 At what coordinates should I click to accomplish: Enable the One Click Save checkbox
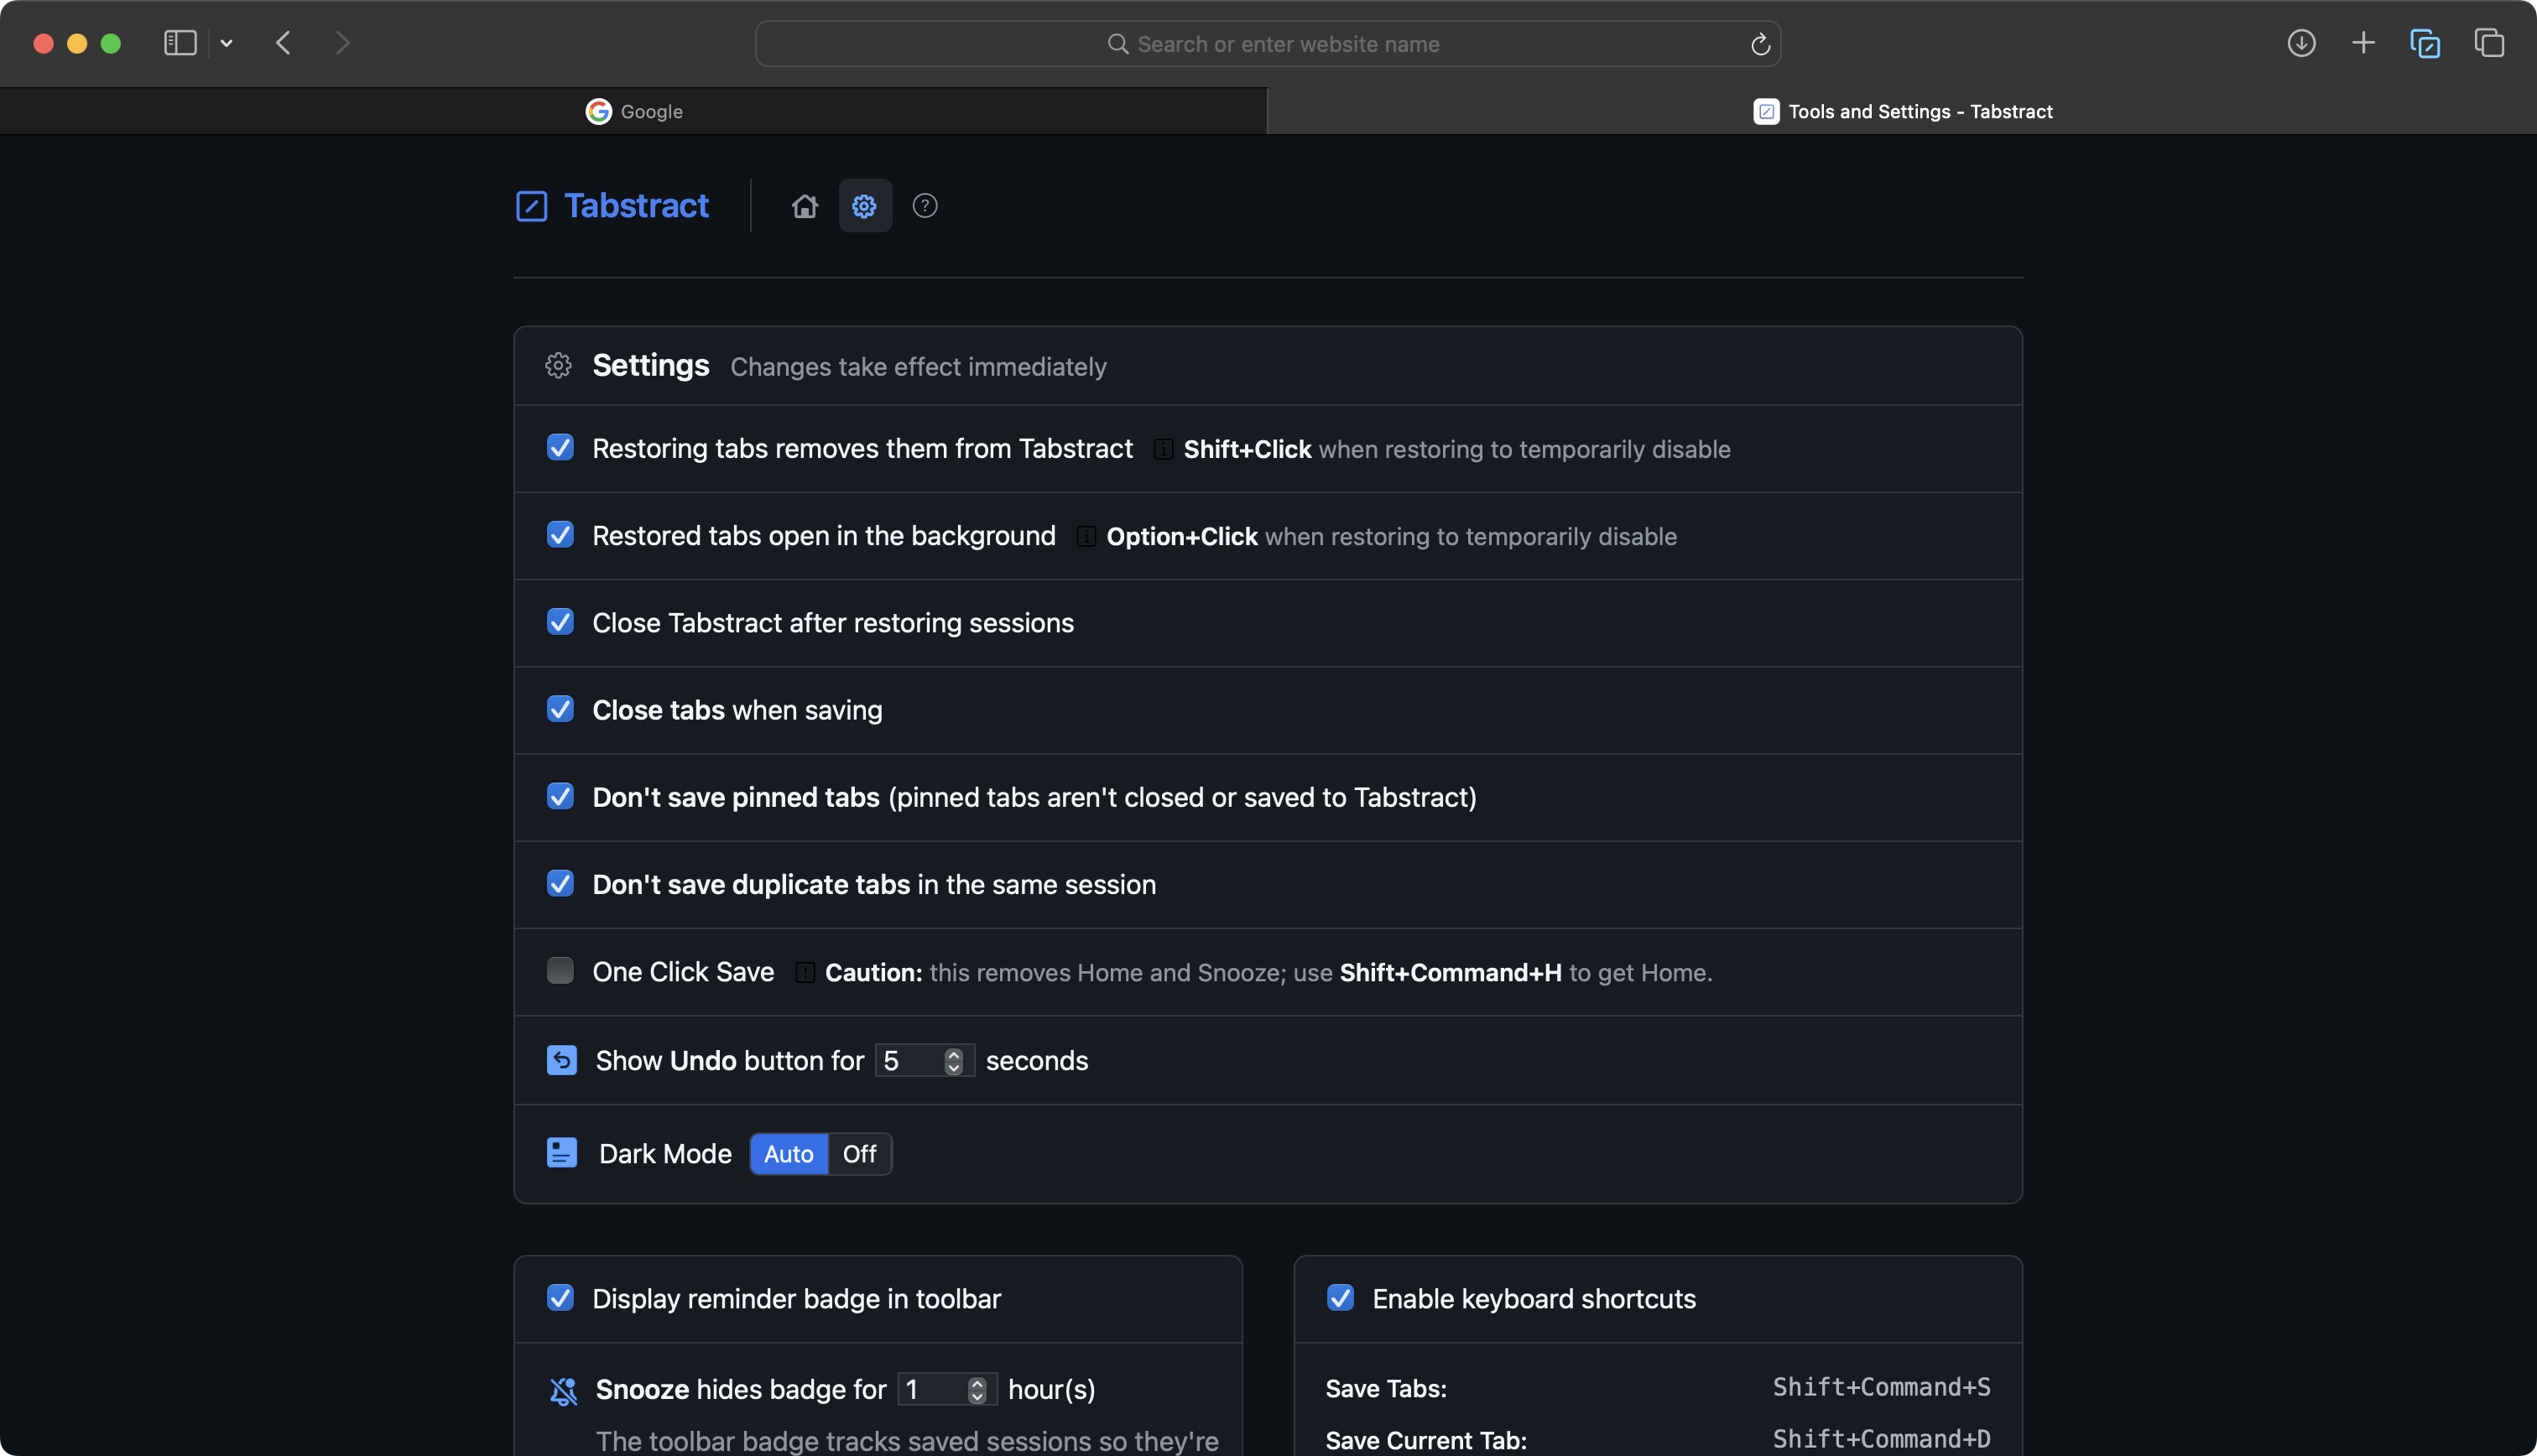coord(560,970)
